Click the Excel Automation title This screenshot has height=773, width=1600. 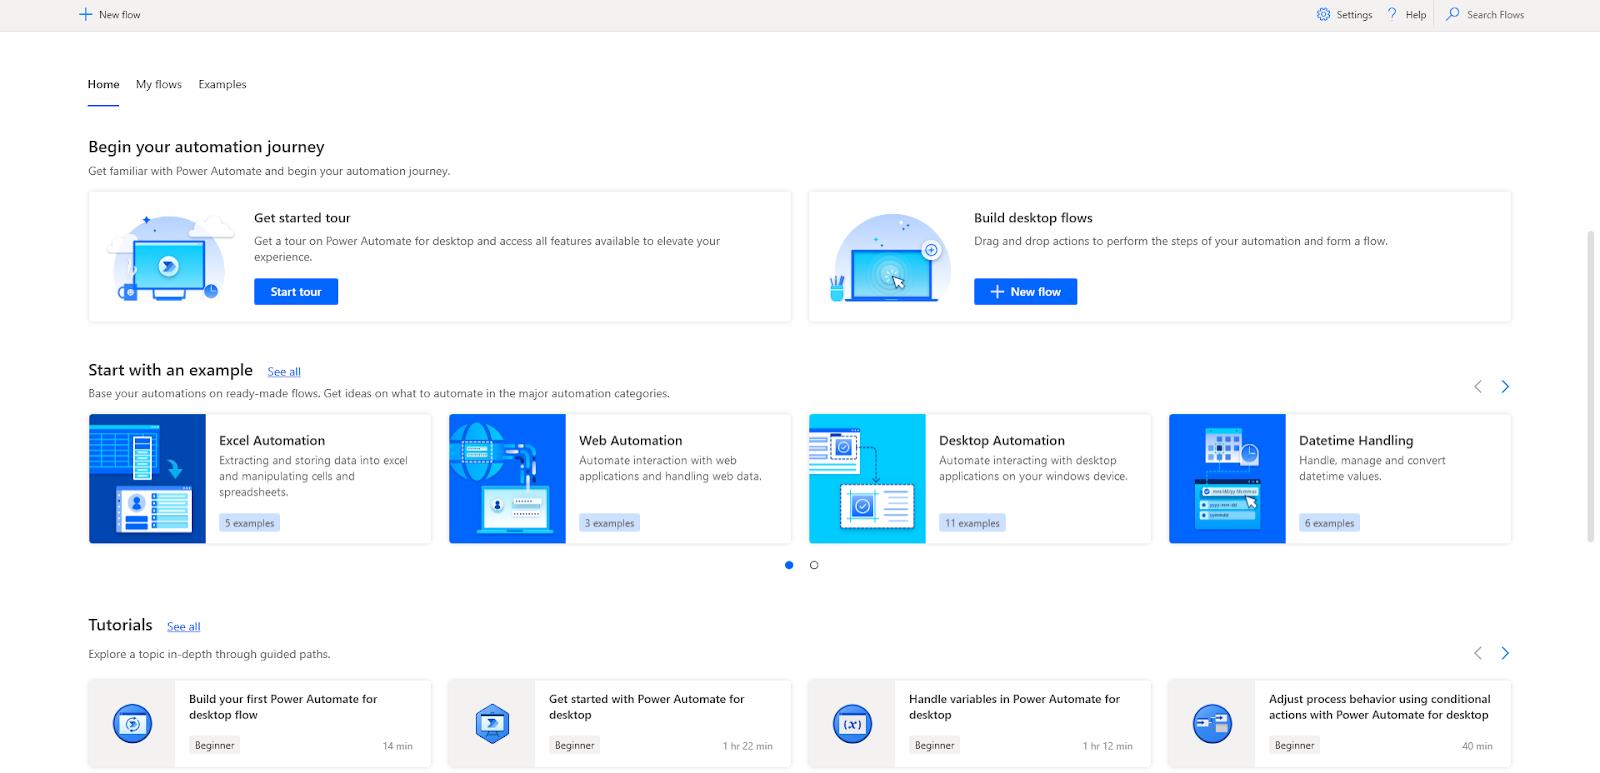point(272,441)
